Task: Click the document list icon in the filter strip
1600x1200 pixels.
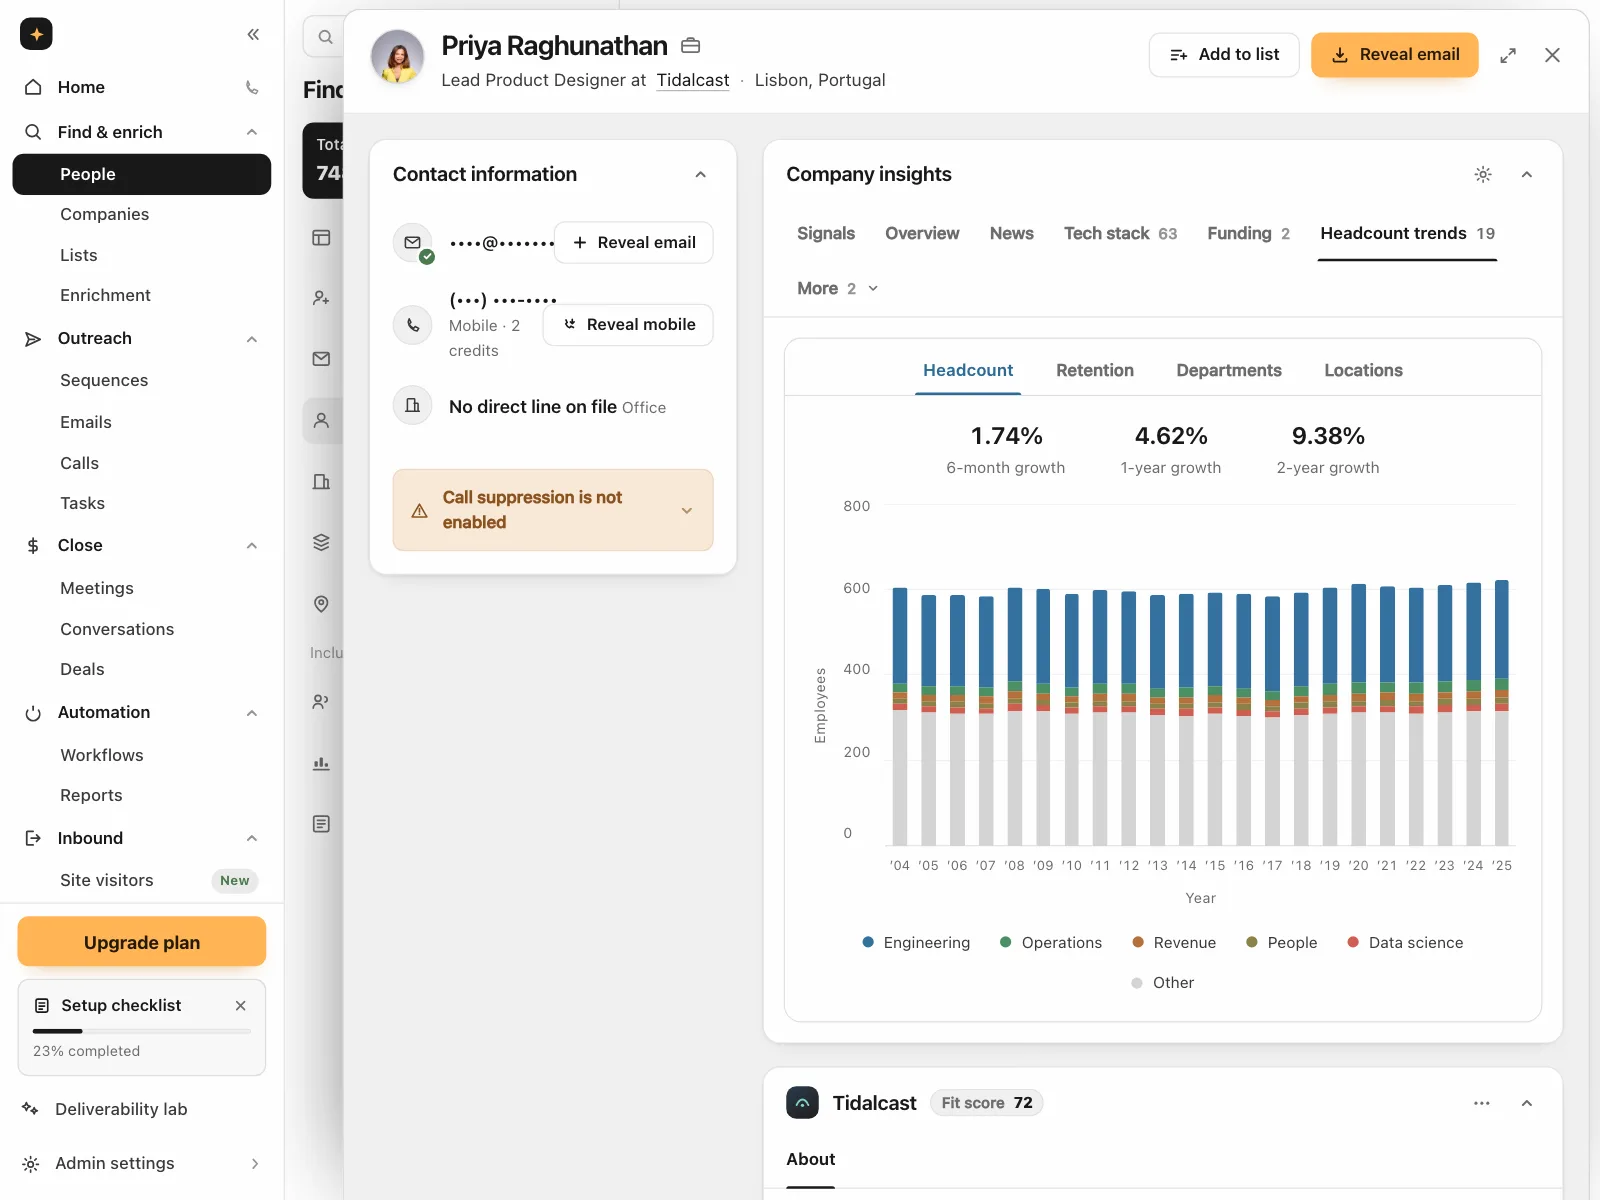Action: (321, 824)
